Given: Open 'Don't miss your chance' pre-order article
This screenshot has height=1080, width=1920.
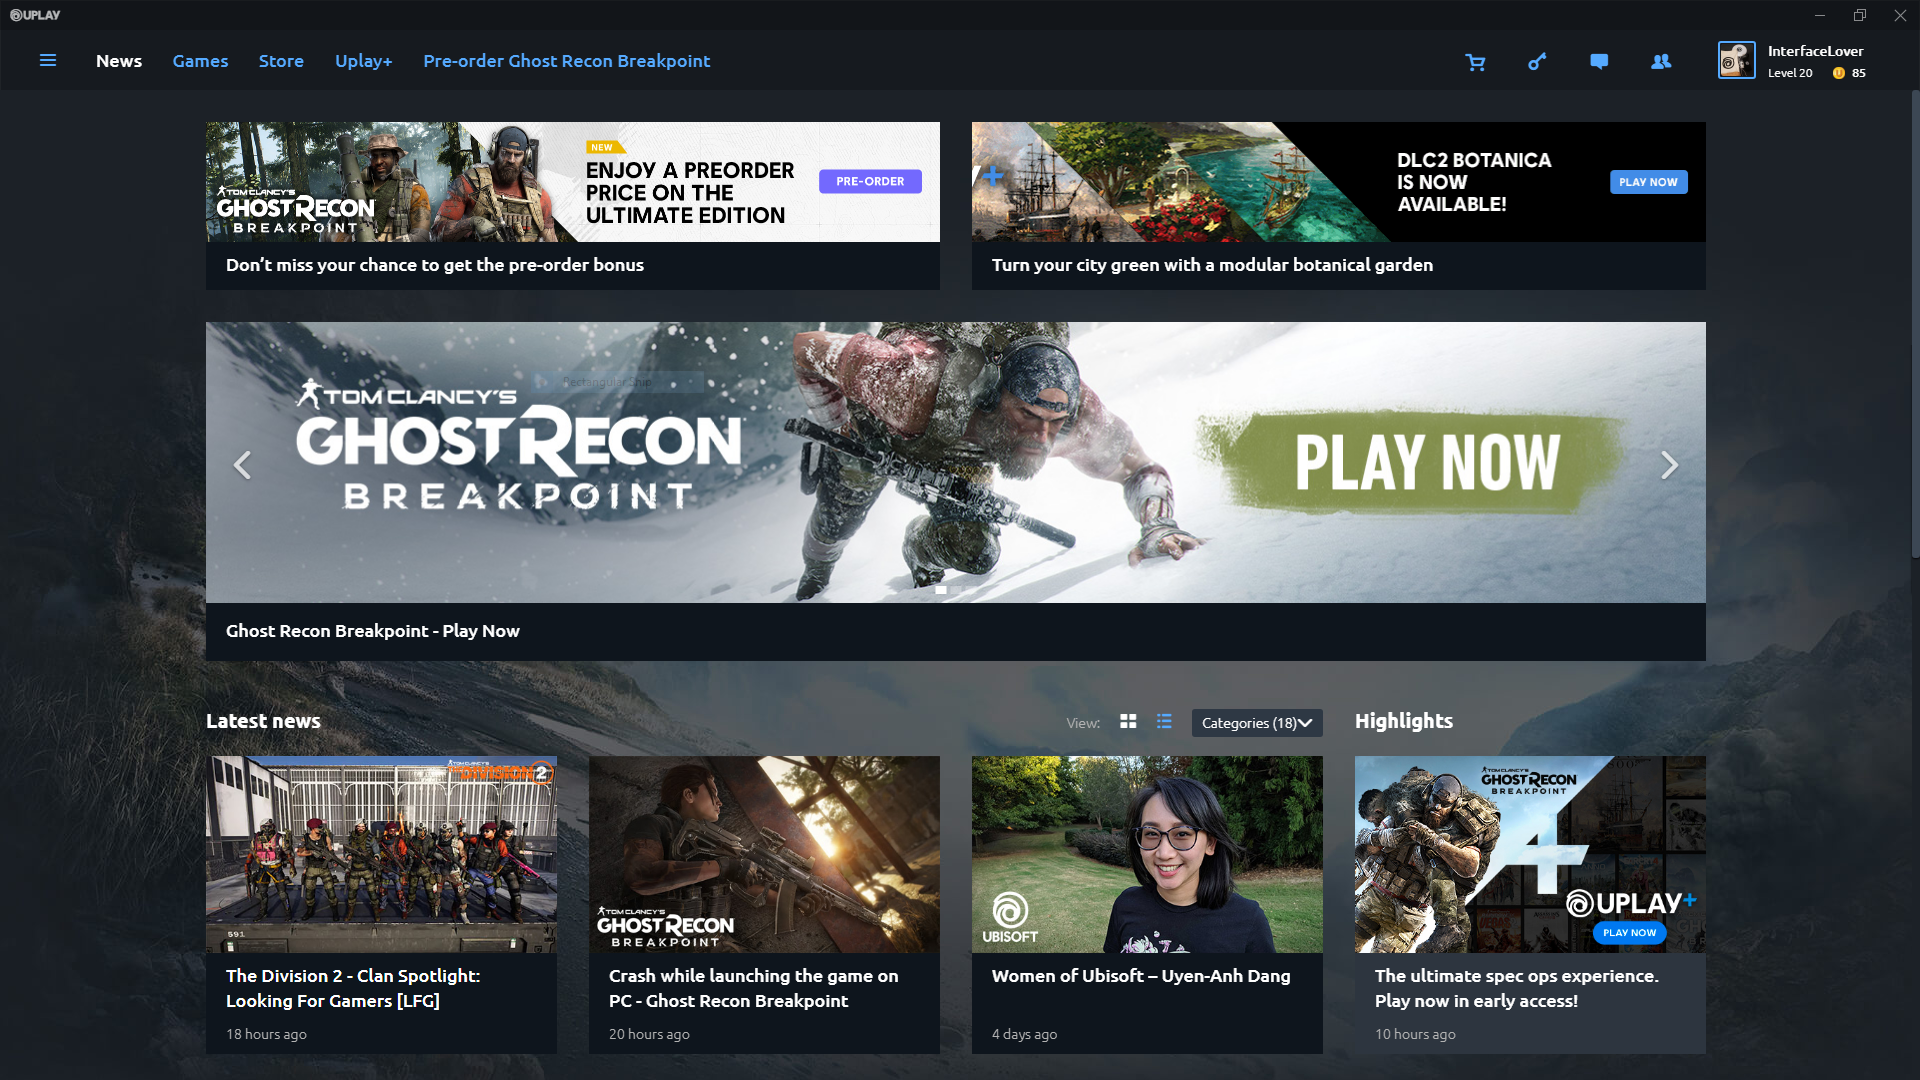Looking at the screenshot, I should (435, 265).
